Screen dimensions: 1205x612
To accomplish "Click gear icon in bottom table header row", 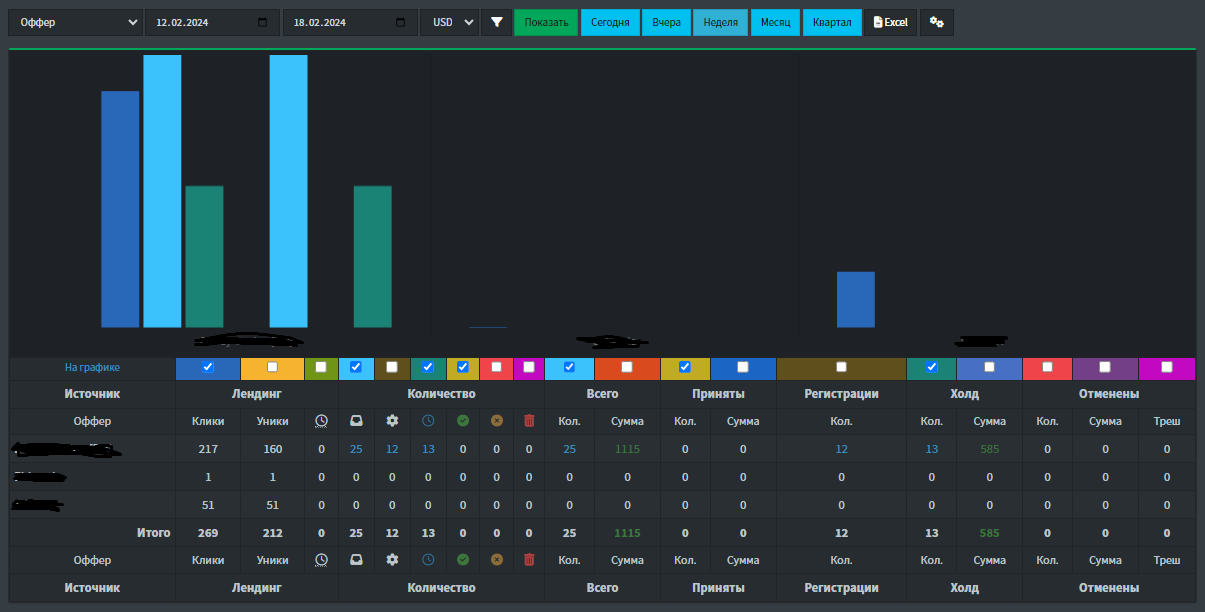I will (392, 560).
